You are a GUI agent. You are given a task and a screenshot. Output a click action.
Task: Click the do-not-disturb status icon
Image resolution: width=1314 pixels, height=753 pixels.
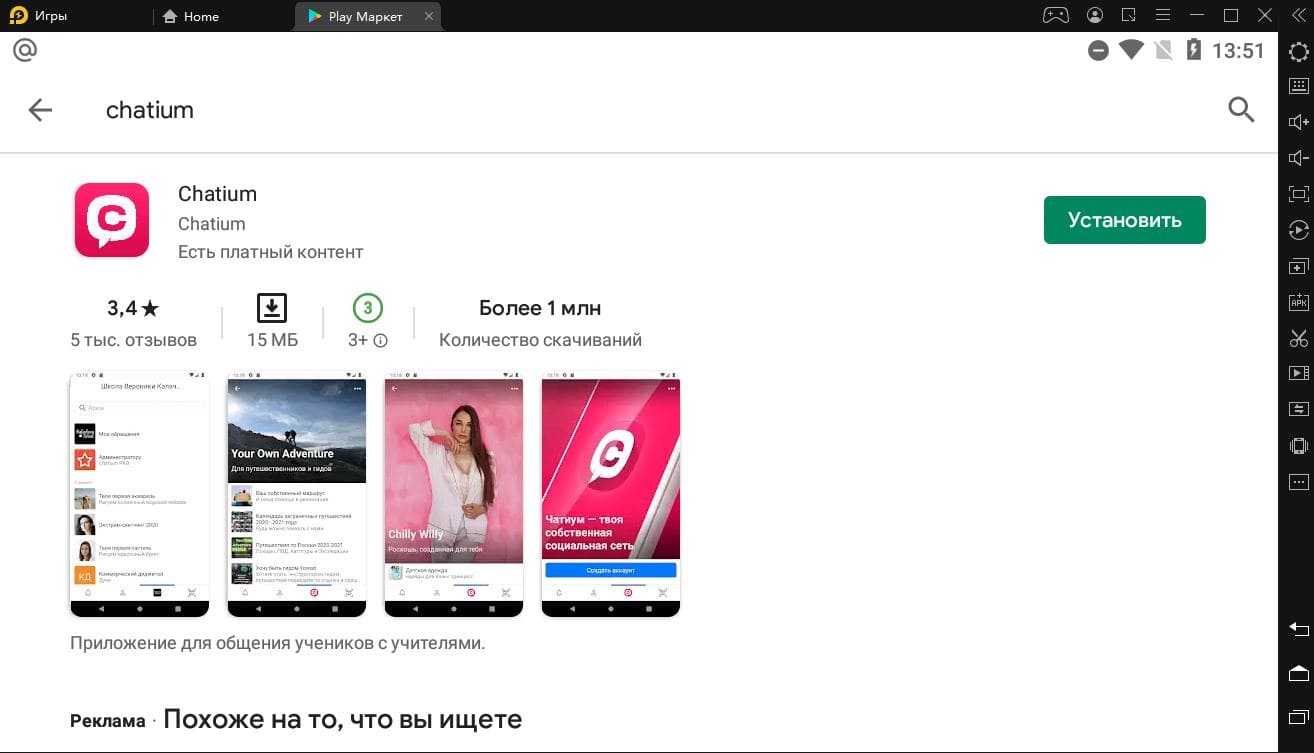pos(1098,50)
